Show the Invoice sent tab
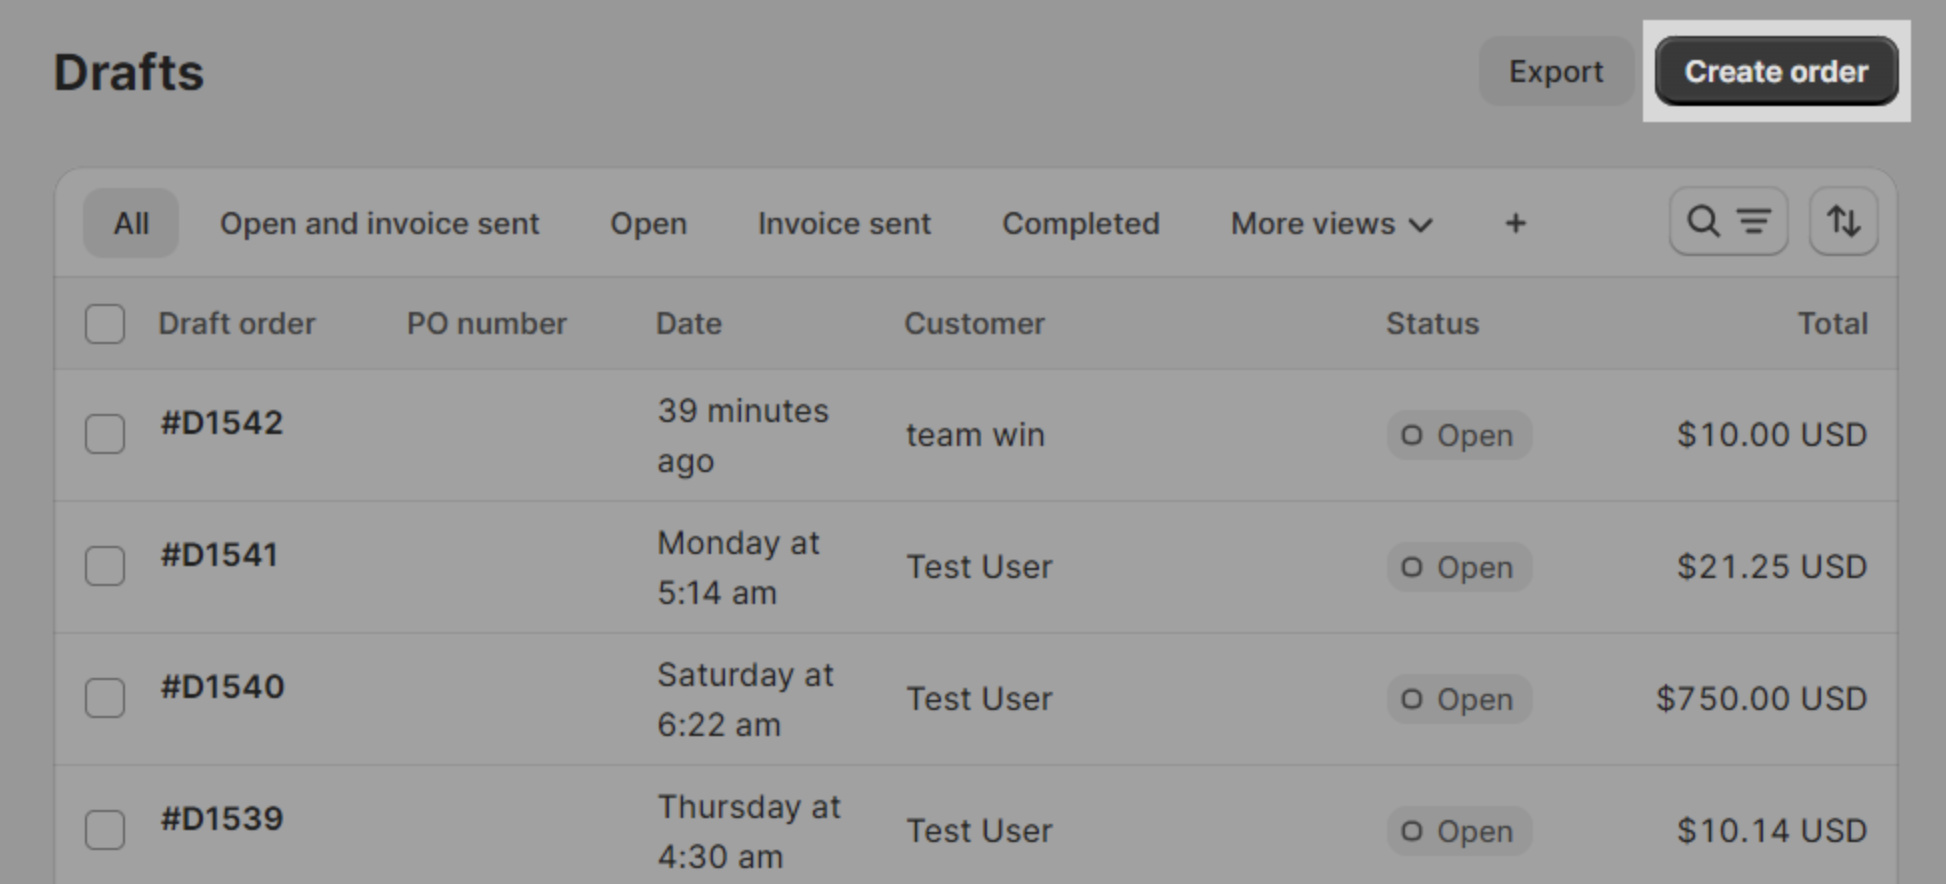Image resolution: width=1946 pixels, height=884 pixels. 844,223
